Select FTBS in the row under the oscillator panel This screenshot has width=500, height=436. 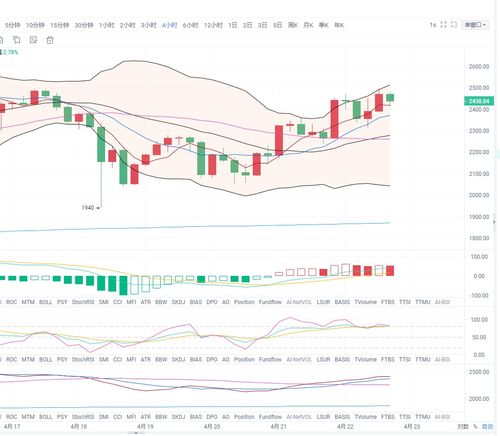[x=388, y=359]
